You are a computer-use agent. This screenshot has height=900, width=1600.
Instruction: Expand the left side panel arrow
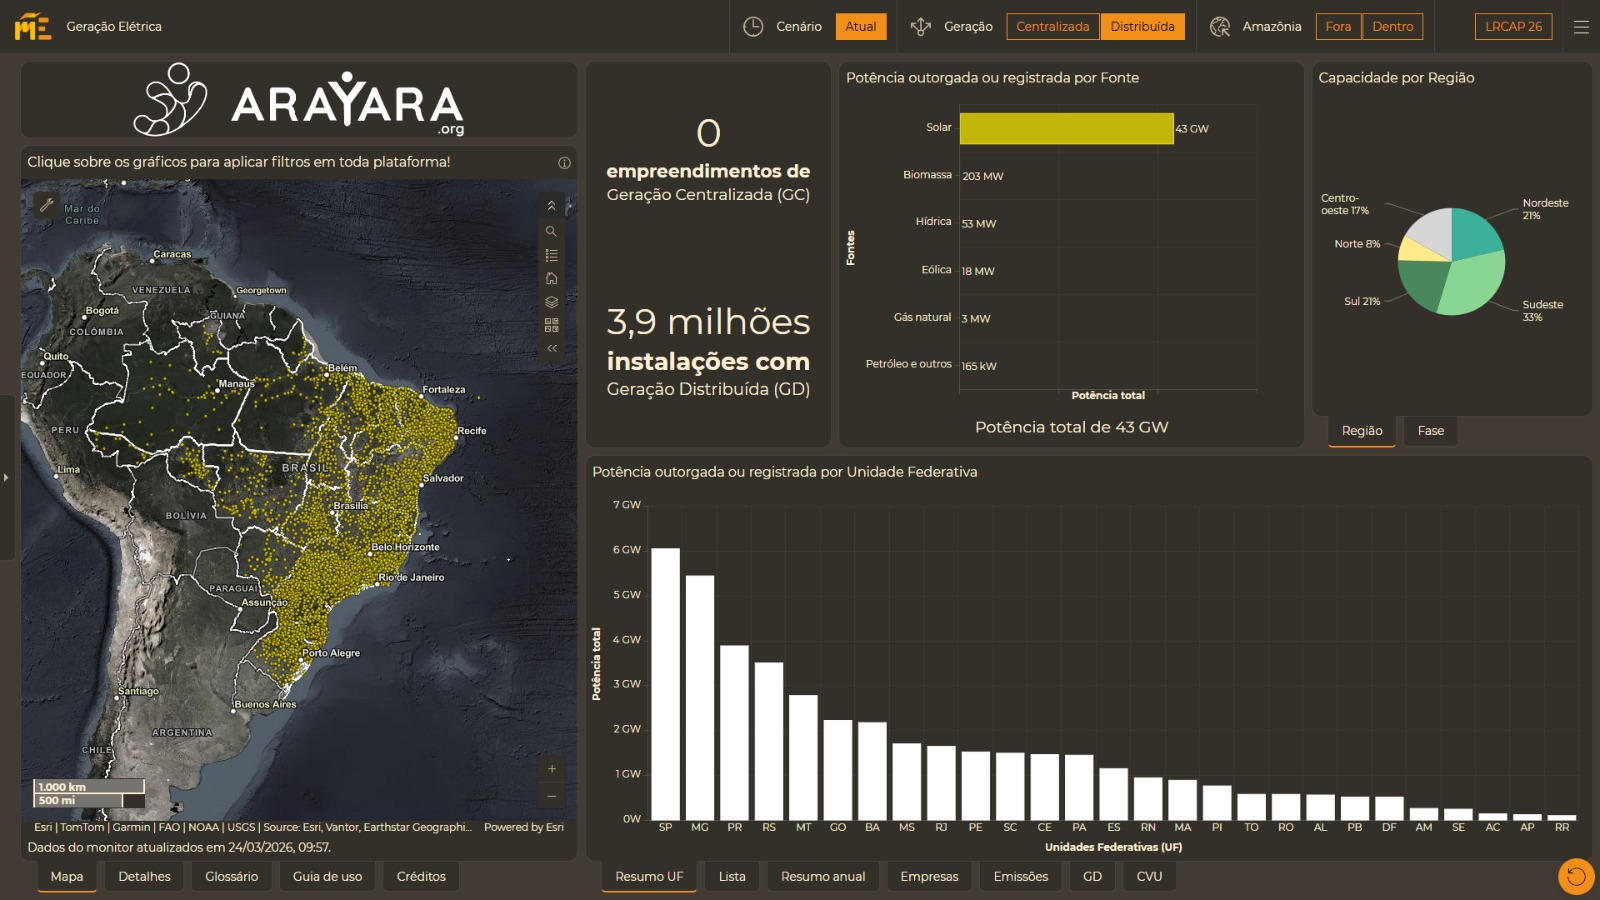(x=6, y=478)
